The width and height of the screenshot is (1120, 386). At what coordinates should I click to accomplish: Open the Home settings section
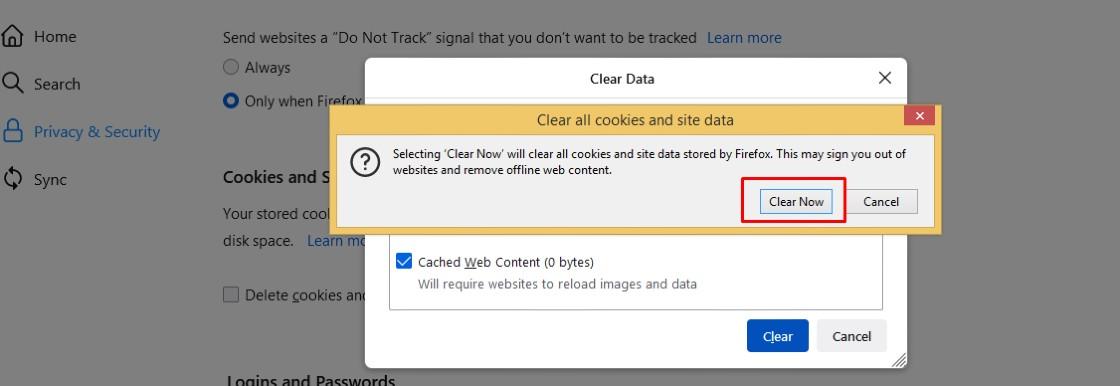coord(55,36)
